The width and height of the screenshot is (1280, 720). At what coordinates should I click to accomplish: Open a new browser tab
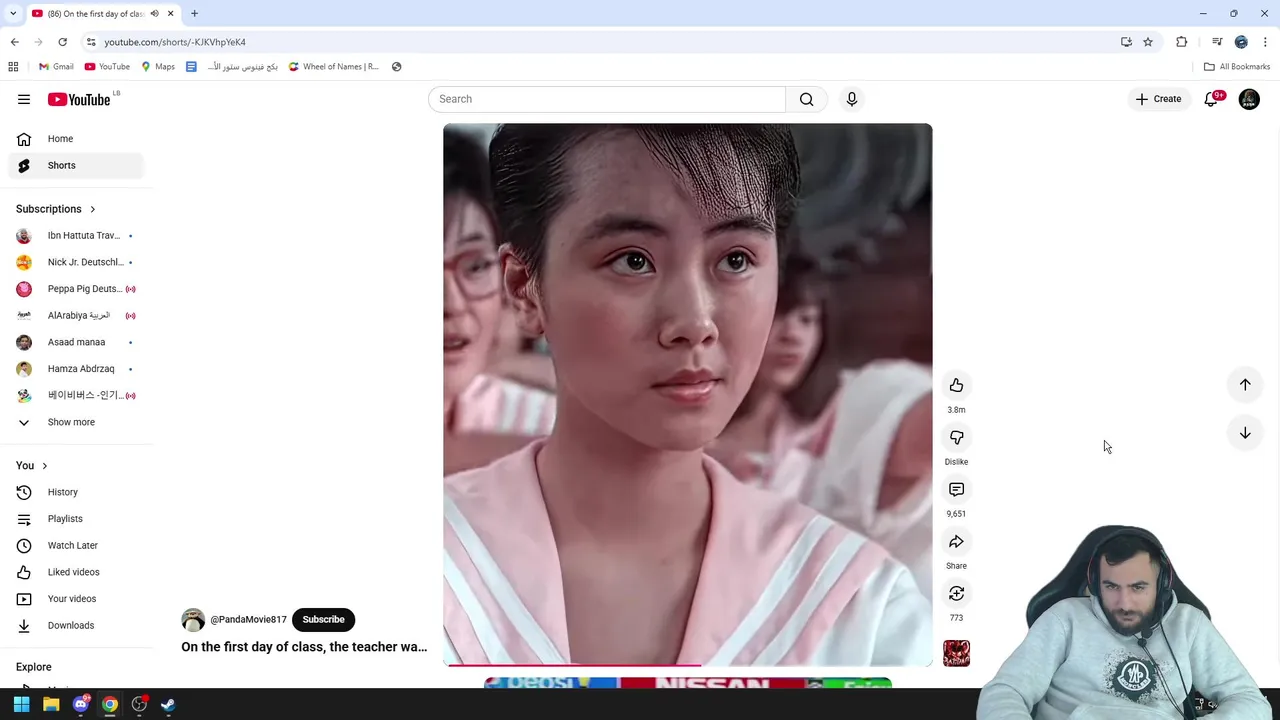[x=194, y=14]
